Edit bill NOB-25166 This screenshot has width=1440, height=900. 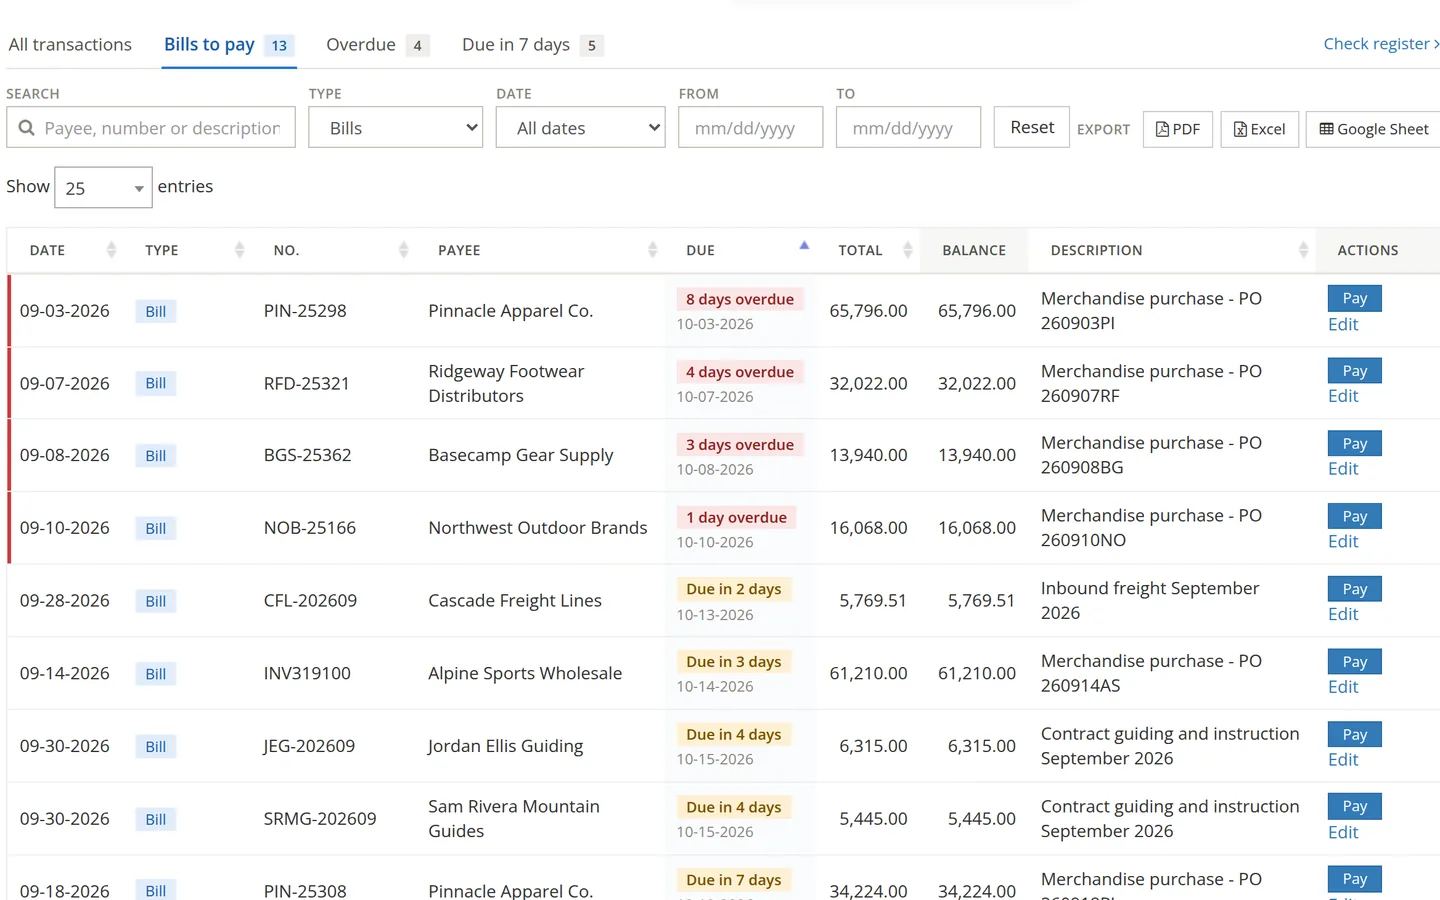coord(1343,541)
